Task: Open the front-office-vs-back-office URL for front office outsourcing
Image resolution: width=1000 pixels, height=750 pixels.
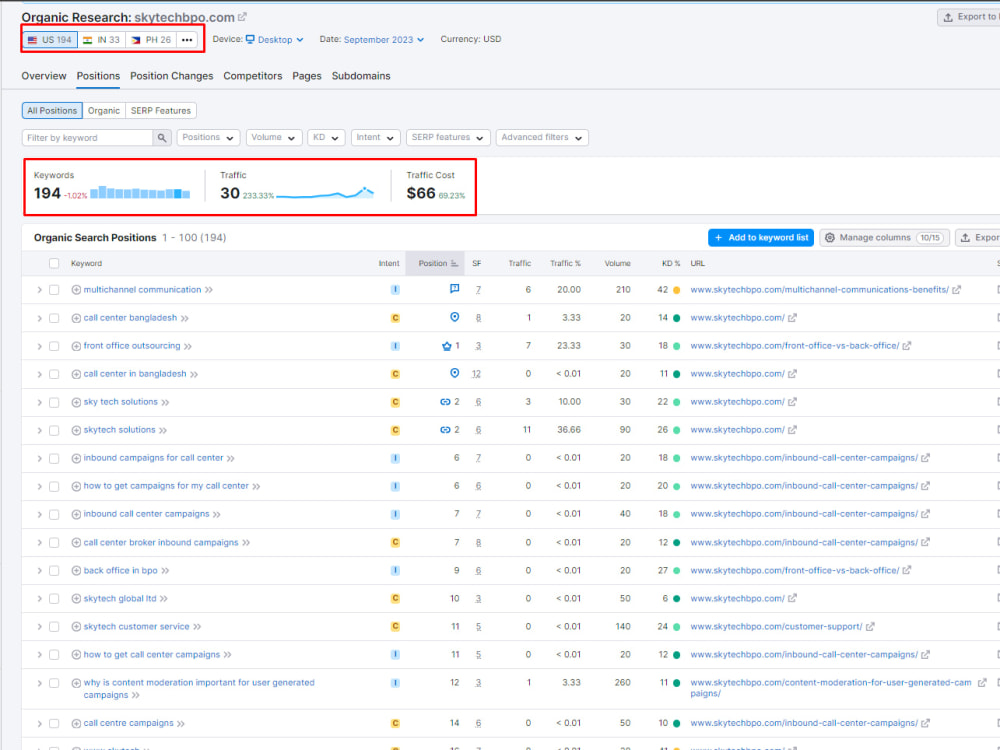Action: pyautogui.click(x=795, y=346)
